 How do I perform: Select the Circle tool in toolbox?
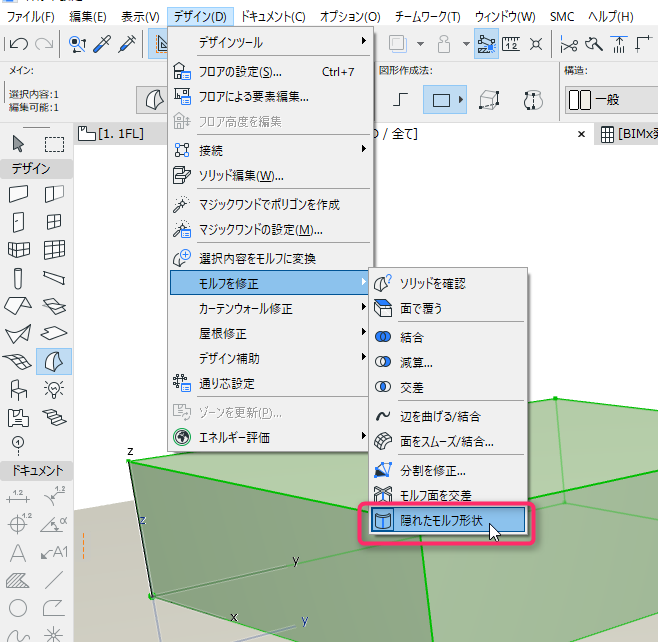click(18, 608)
